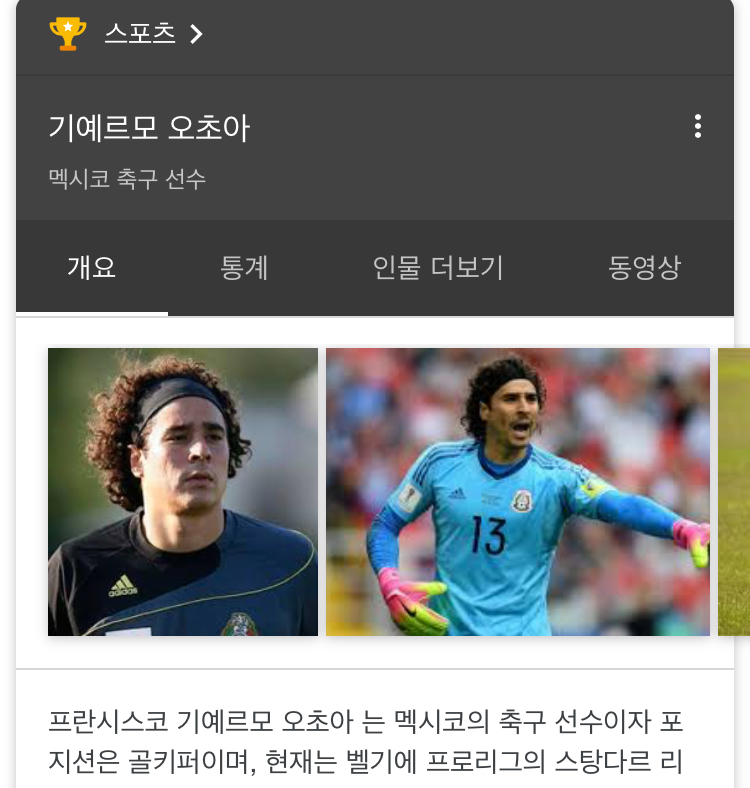
Task: Tap the white underline indicator beneath 개요
Action: [92, 314]
